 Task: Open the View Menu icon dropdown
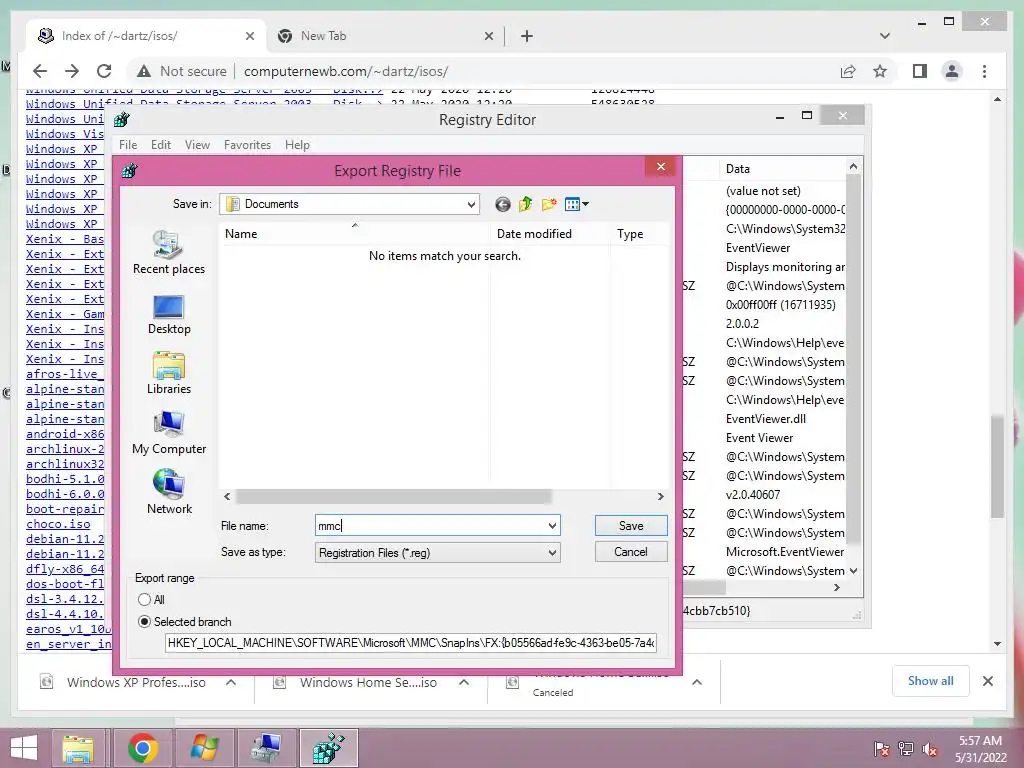tap(577, 204)
